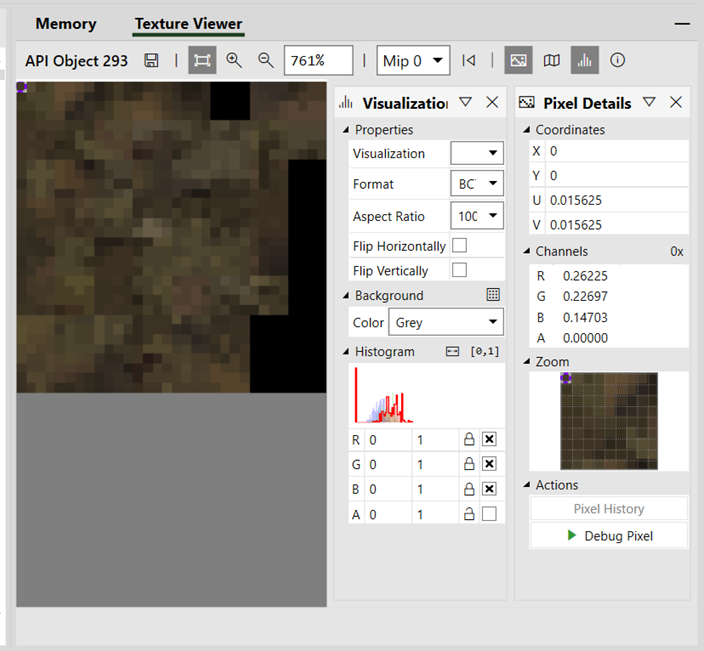Click the A minimum value field

389,514
